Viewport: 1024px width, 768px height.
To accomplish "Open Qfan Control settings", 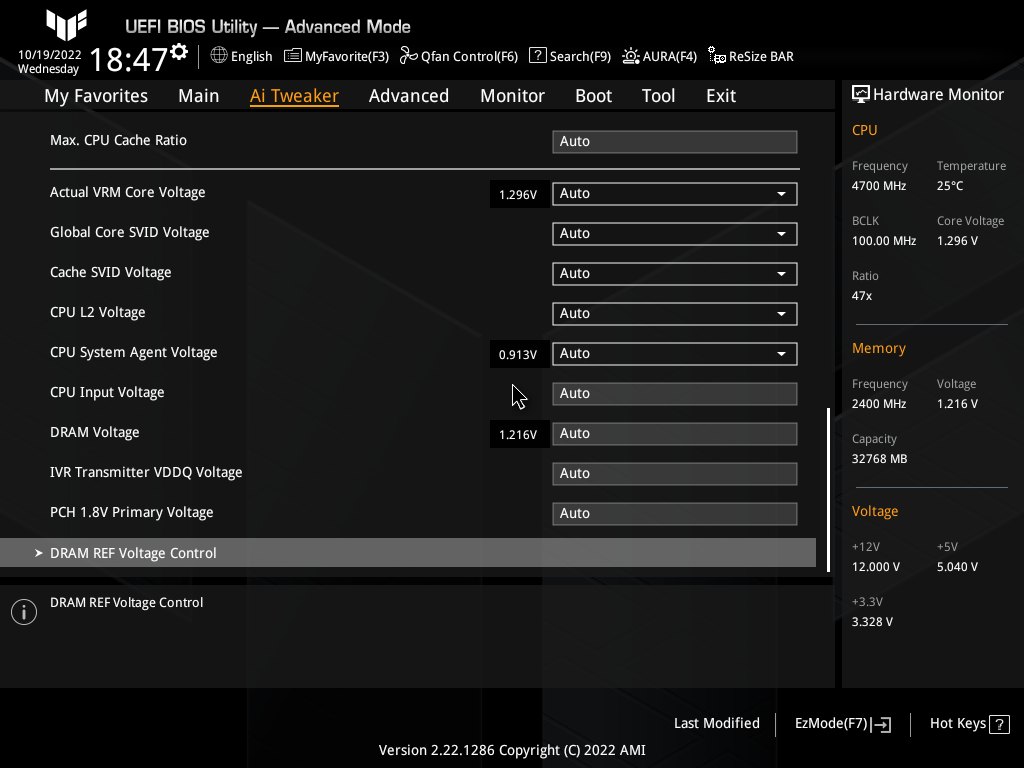I will point(458,56).
